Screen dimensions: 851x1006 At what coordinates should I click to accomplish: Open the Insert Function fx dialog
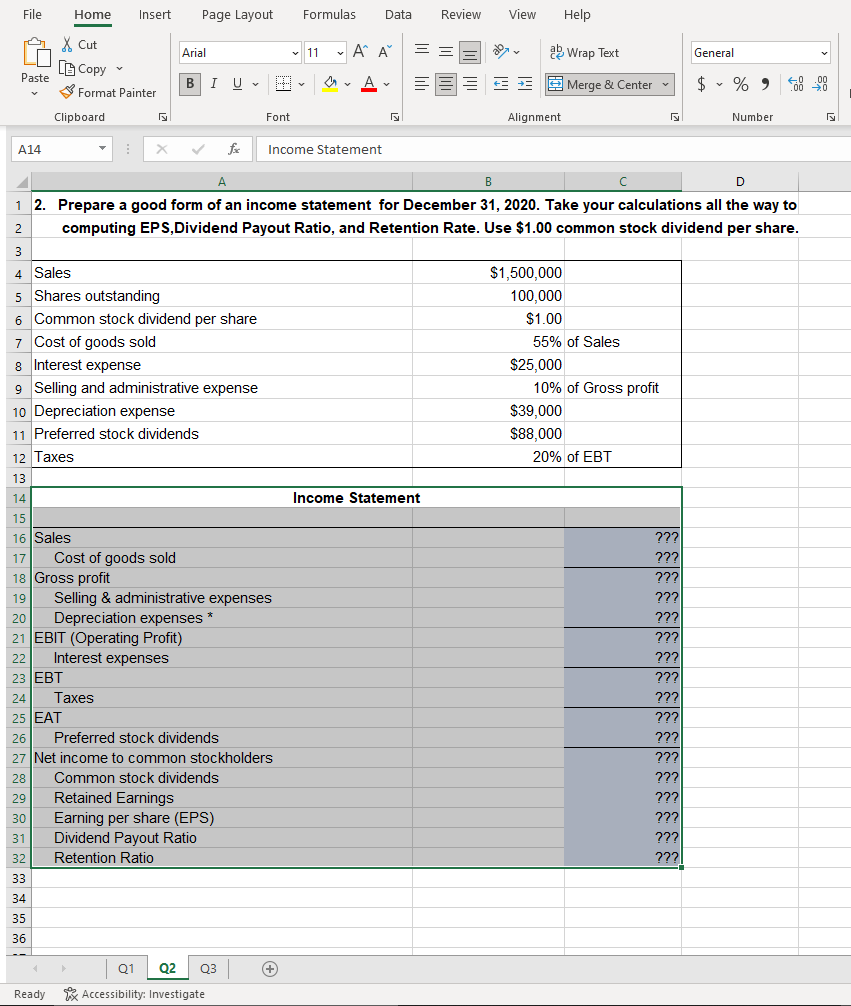click(234, 149)
